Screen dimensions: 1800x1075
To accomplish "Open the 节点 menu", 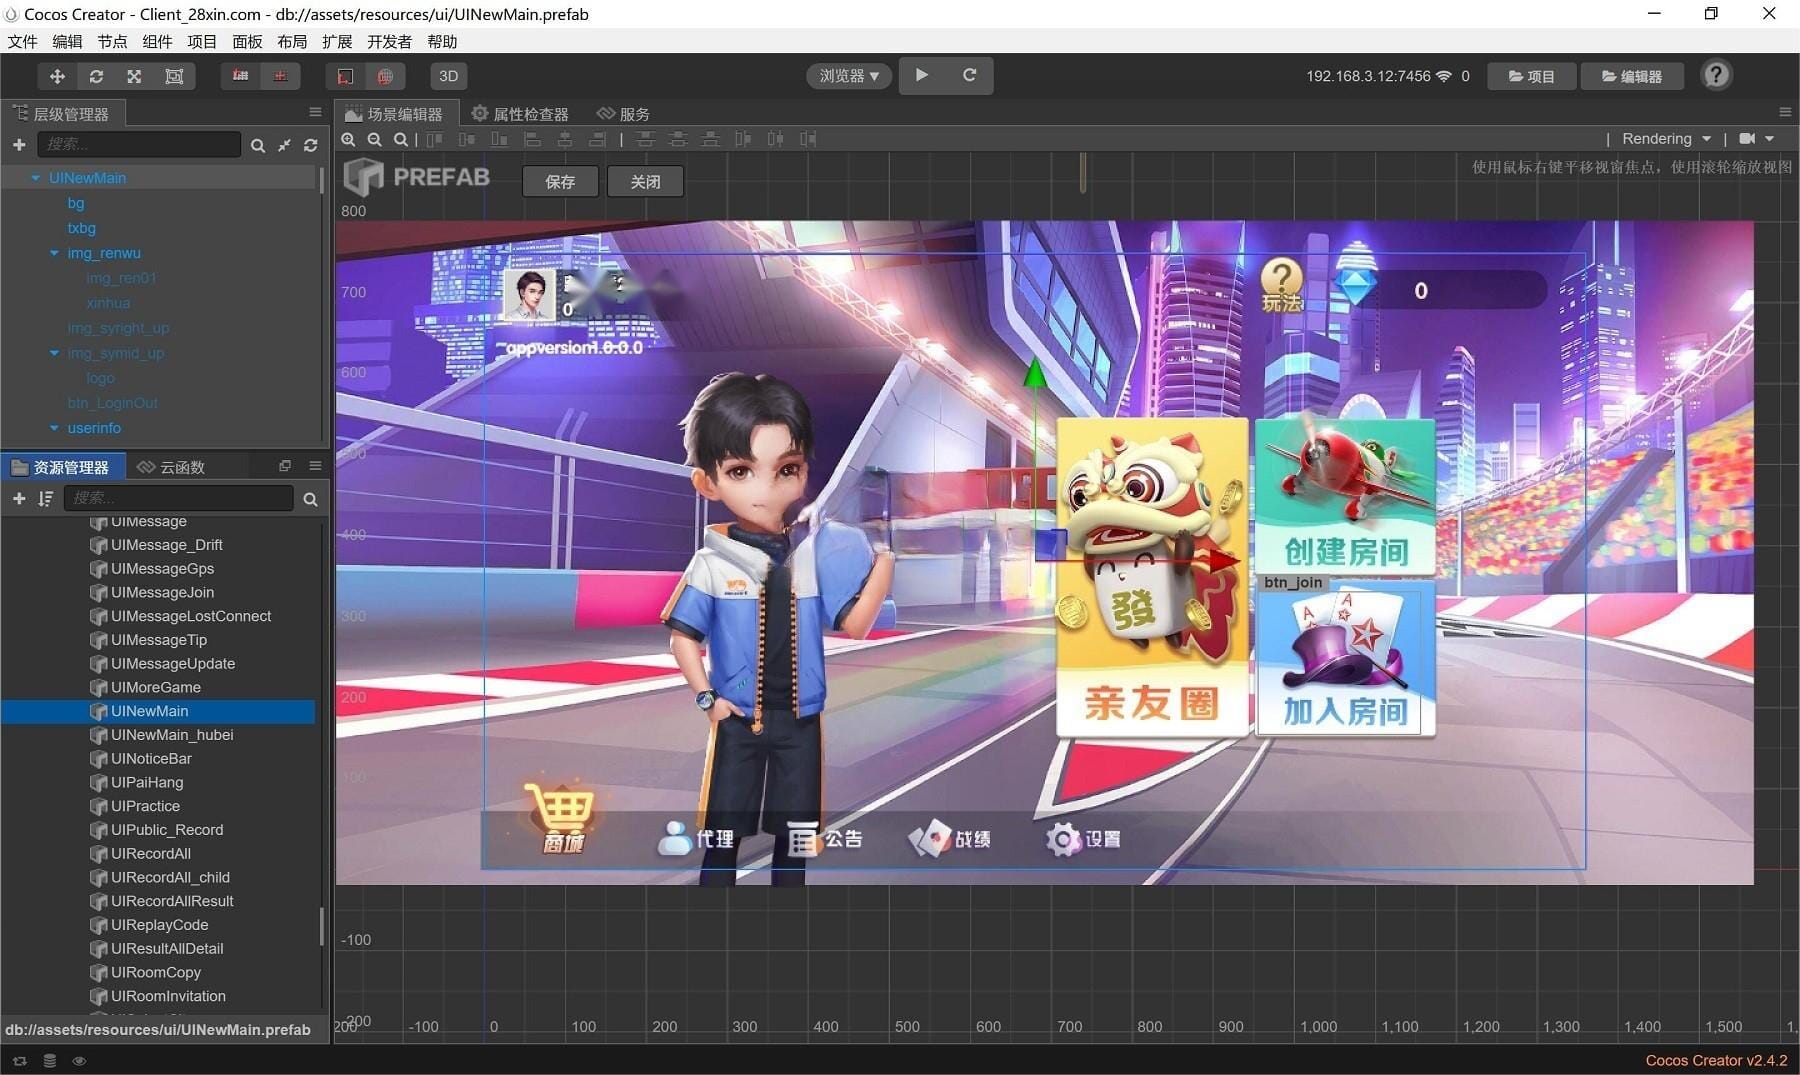I will (112, 41).
